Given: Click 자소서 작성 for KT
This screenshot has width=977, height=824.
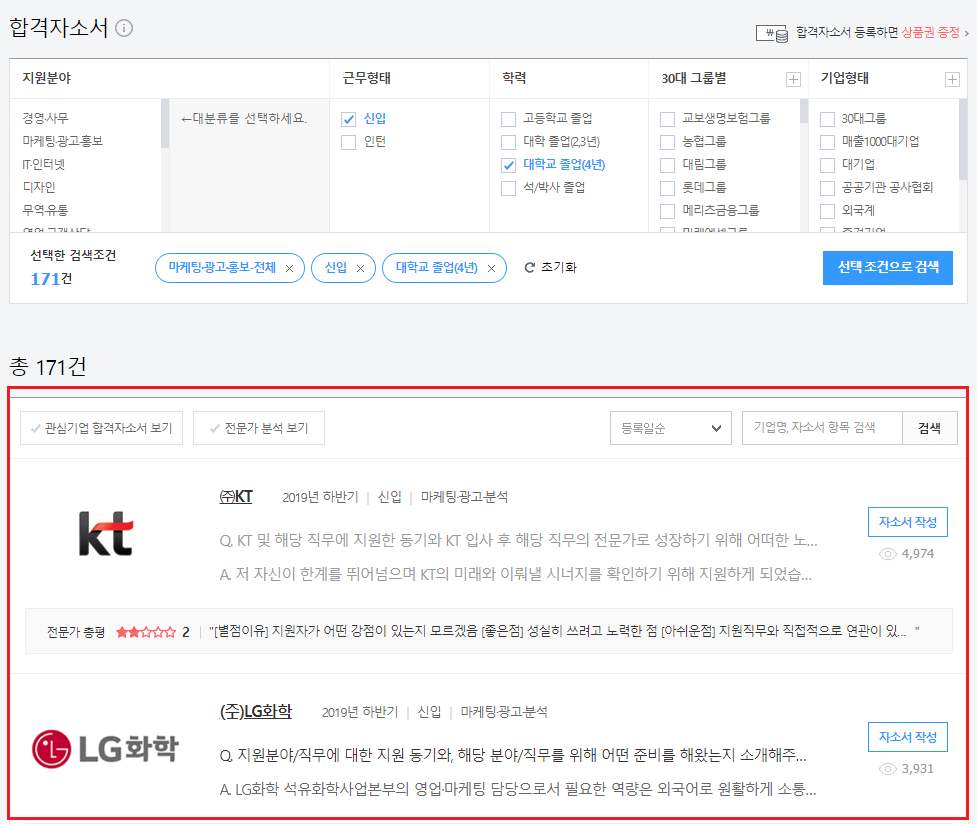Looking at the screenshot, I should coord(908,522).
